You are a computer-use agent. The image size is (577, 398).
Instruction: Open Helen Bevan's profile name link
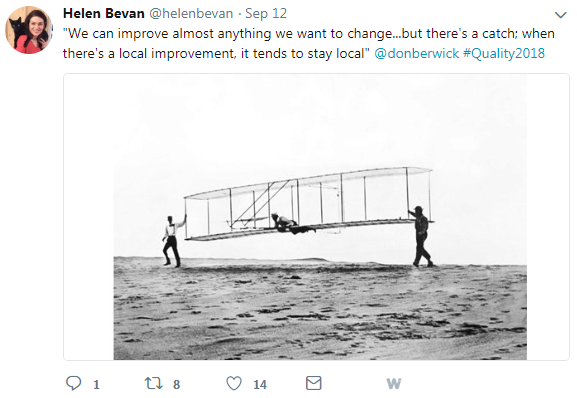104,14
